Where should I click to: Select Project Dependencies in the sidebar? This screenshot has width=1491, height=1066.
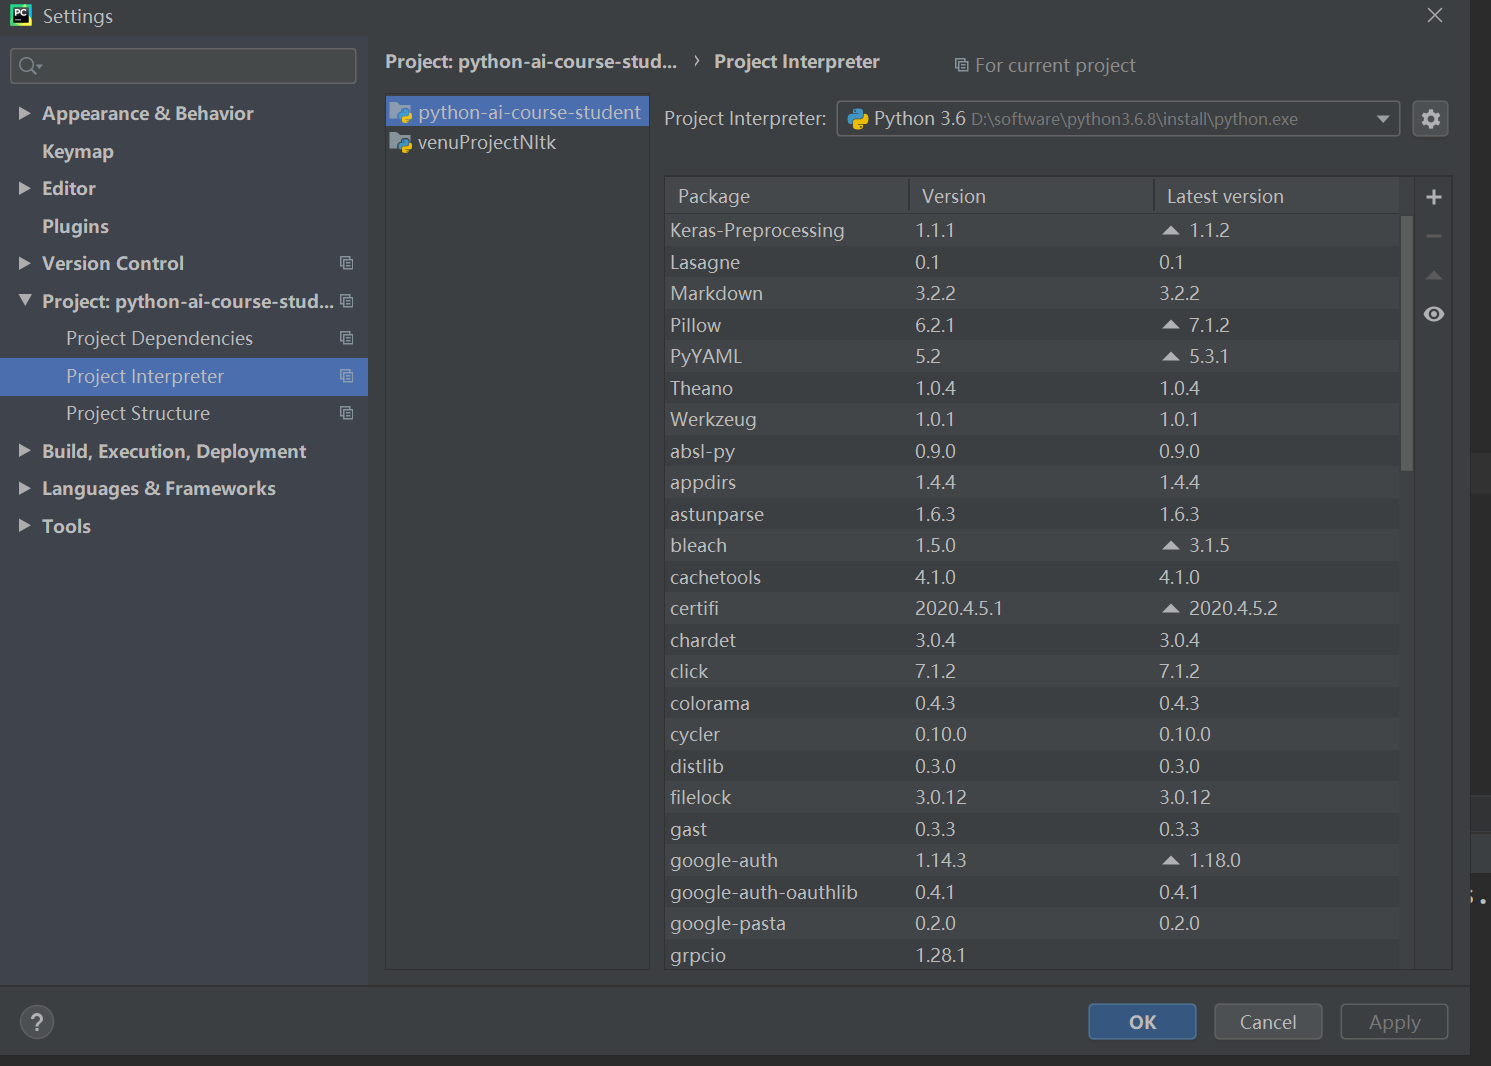click(x=184, y=338)
